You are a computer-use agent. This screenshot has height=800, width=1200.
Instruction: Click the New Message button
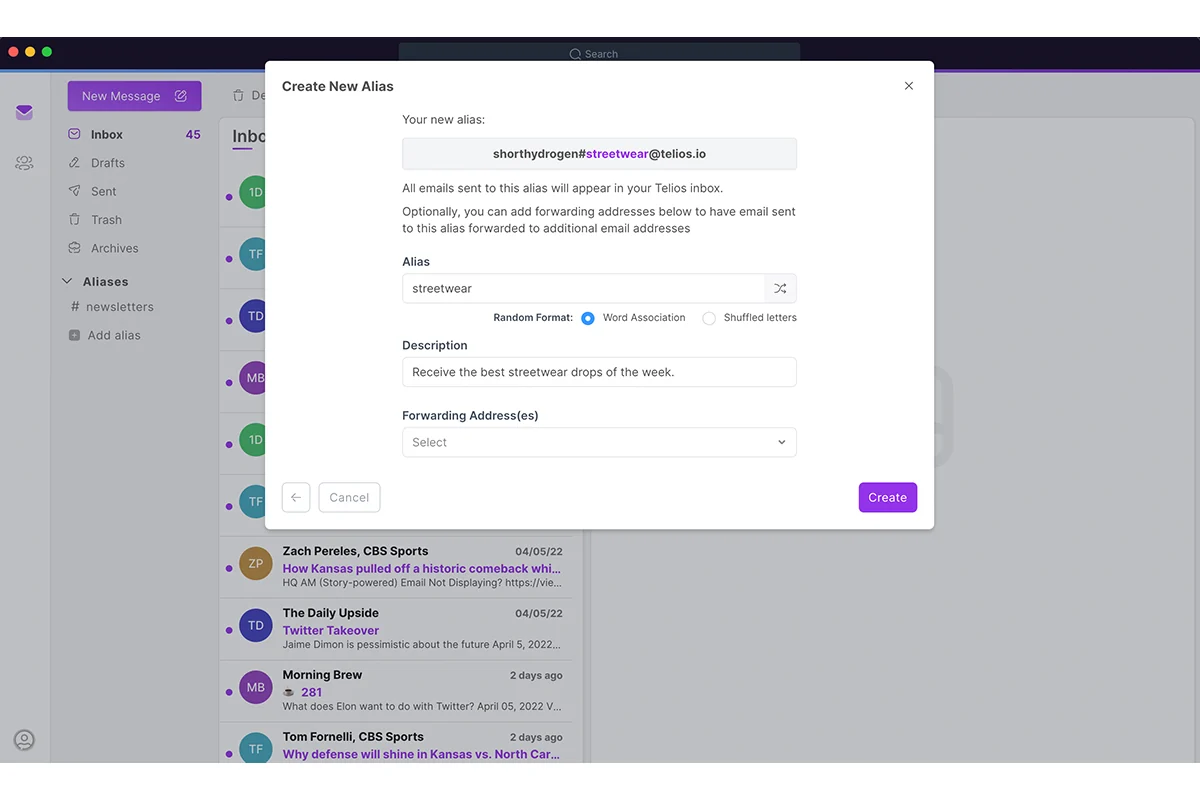[134, 96]
